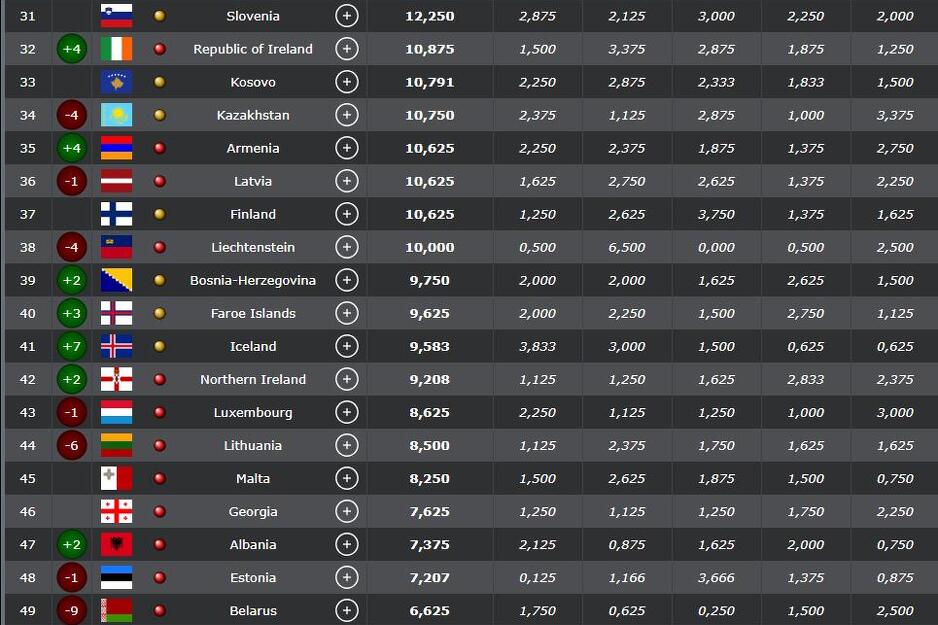The height and width of the screenshot is (625, 938).
Task: Click the Albania flag icon
Action: coord(116,544)
